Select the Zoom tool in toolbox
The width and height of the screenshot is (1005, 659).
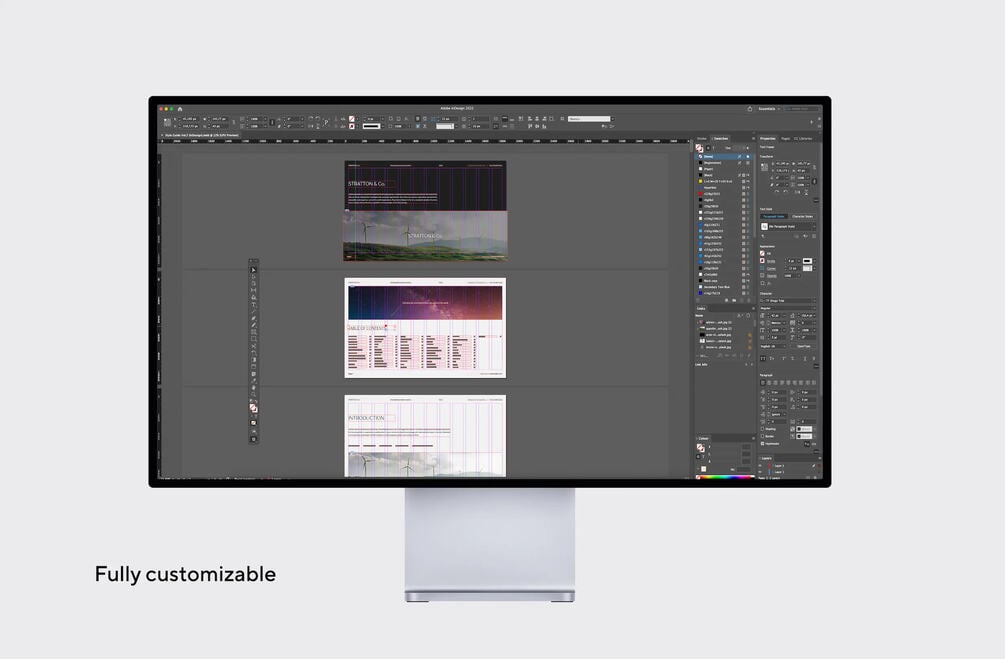(x=253, y=394)
